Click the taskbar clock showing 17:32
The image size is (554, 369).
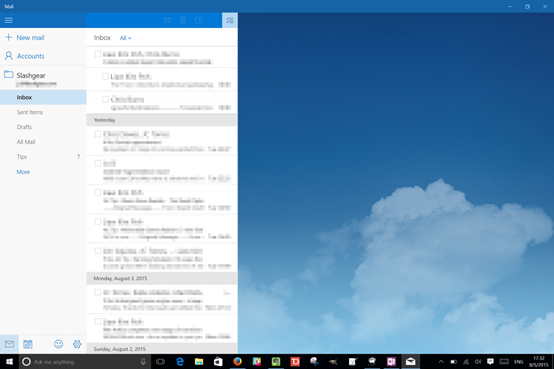coord(538,362)
